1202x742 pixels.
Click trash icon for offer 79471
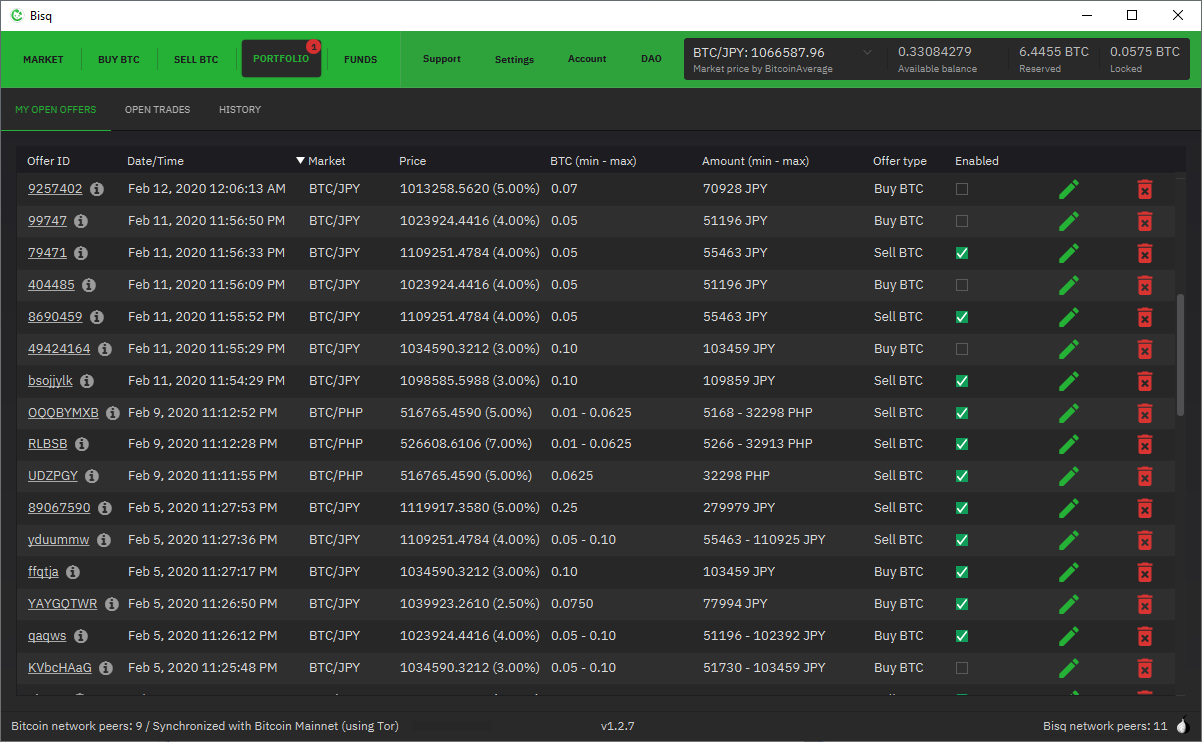1145,253
